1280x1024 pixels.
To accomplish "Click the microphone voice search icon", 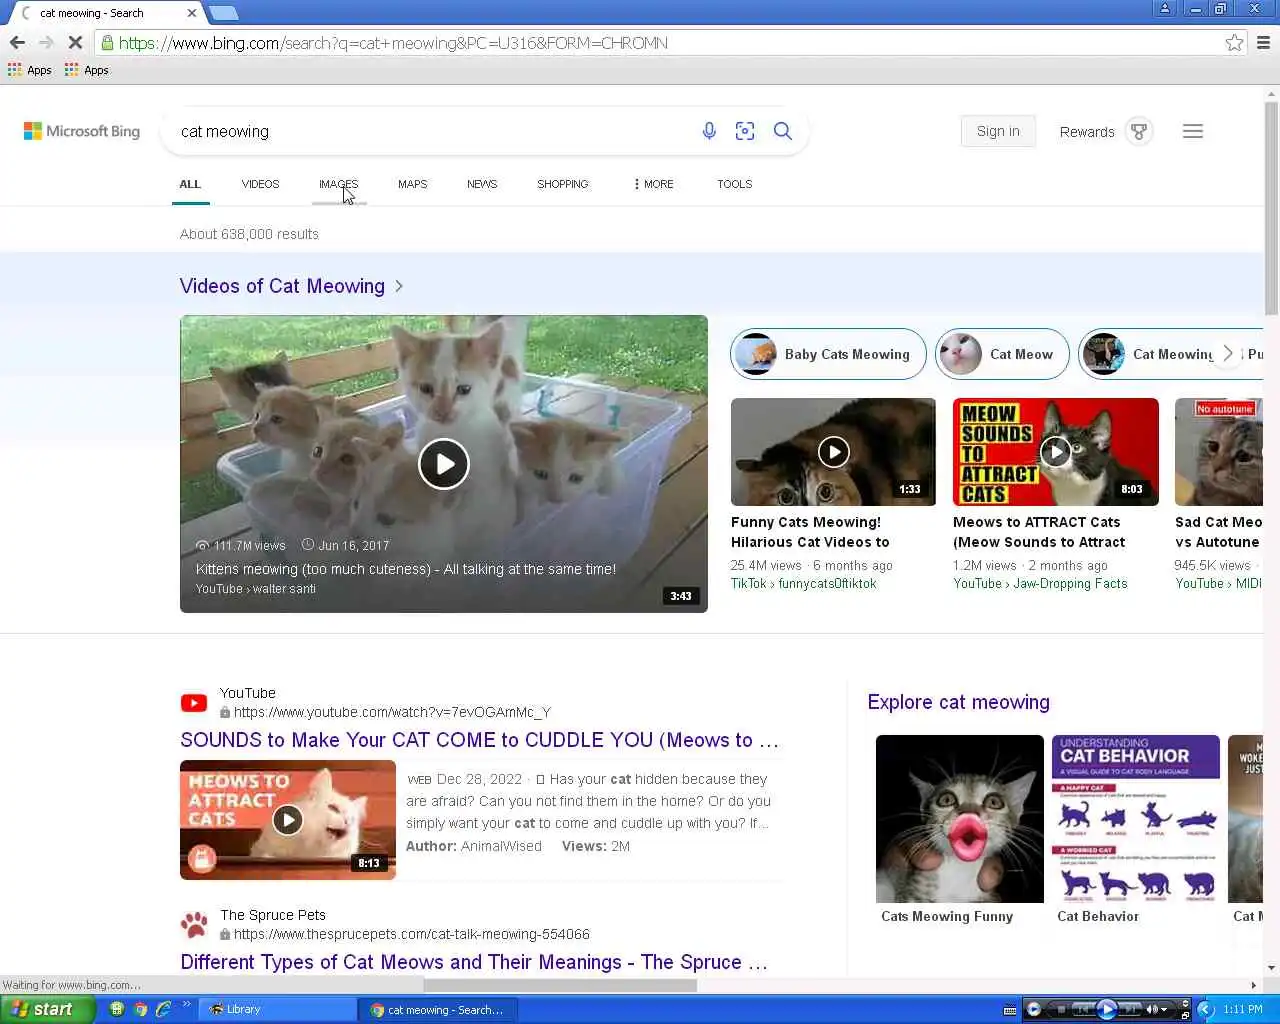I will [709, 131].
